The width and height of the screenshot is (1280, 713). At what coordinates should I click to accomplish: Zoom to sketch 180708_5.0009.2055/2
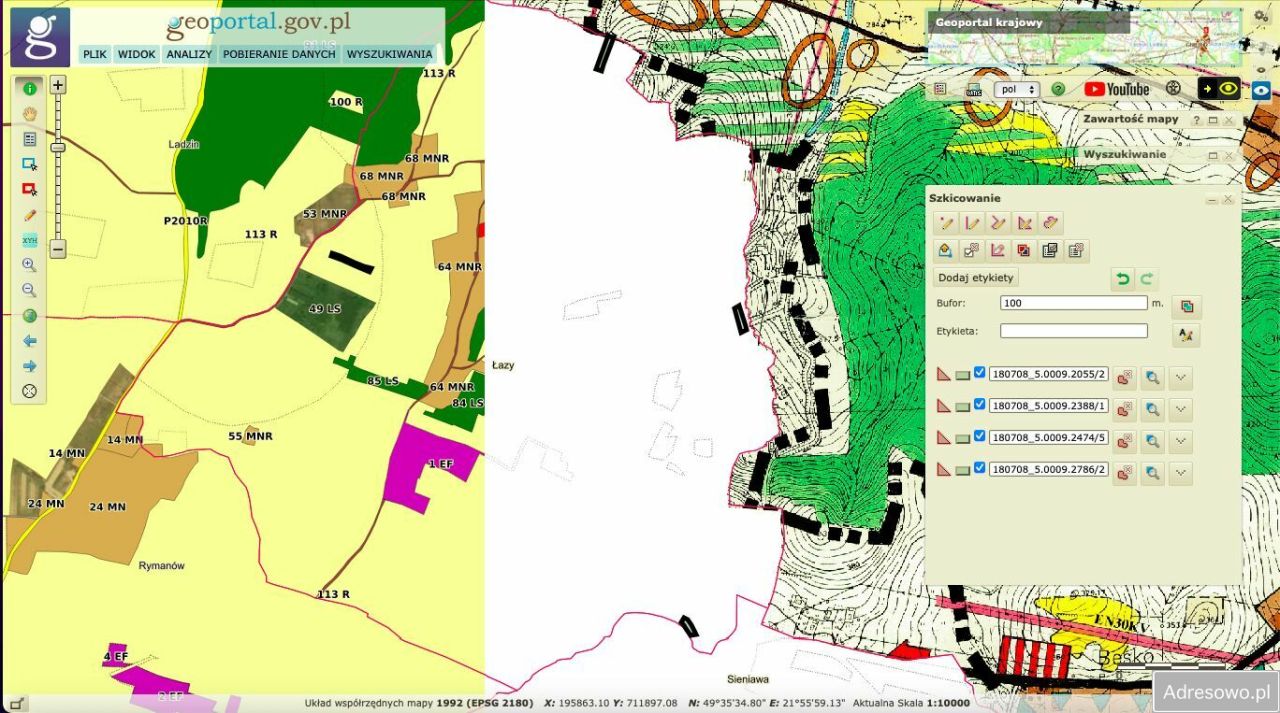coord(1152,378)
